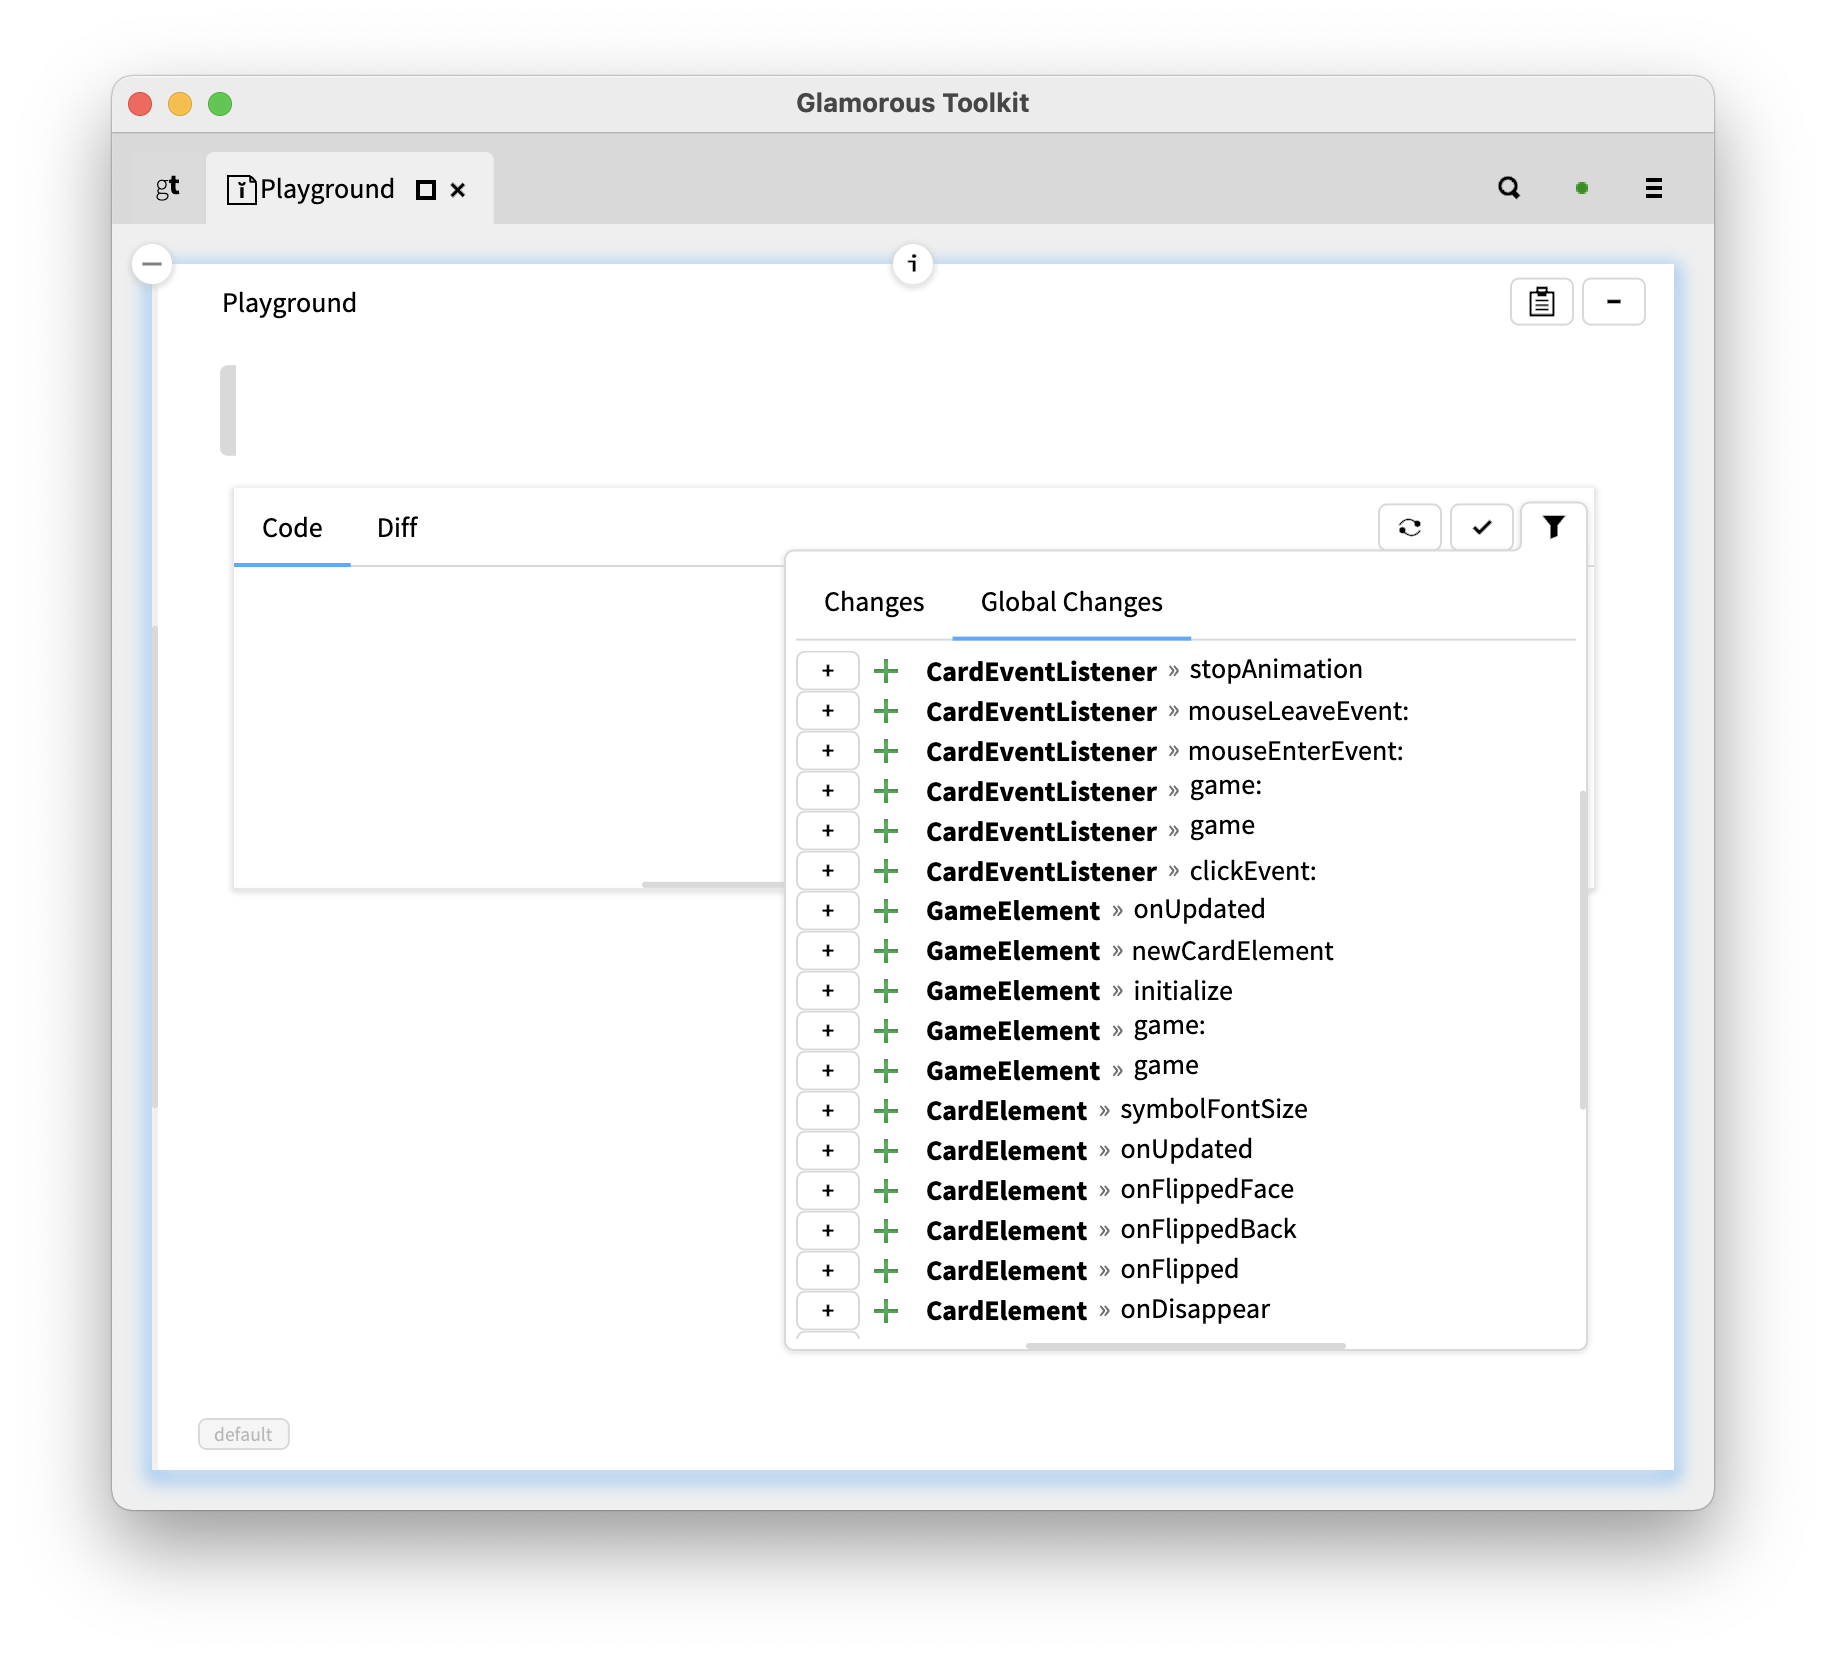
Task: Check the box next to GameElement initialize
Action: pyautogui.click(x=827, y=990)
